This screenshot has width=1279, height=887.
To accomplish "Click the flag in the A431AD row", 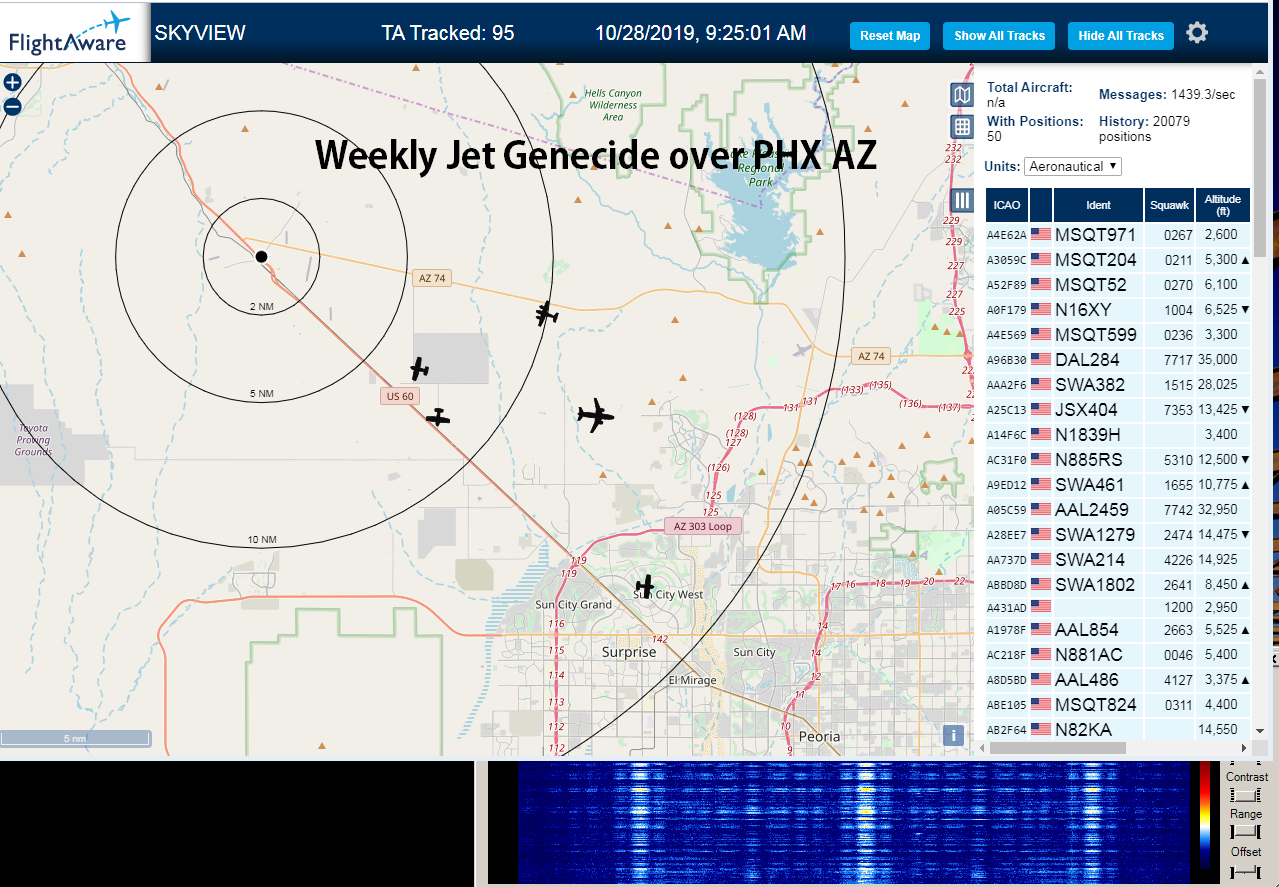I will pyautogui.click(x=1041, y=606).
